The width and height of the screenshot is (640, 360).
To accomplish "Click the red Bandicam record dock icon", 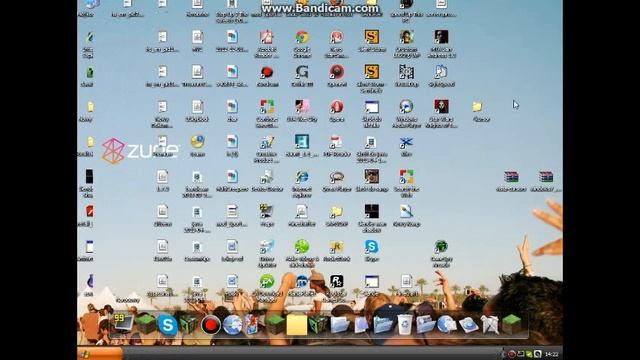I will (x=211, y=325).
